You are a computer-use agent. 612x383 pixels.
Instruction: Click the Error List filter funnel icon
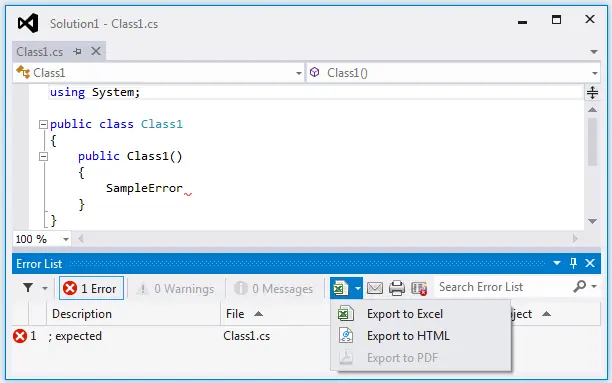(28, 288)
